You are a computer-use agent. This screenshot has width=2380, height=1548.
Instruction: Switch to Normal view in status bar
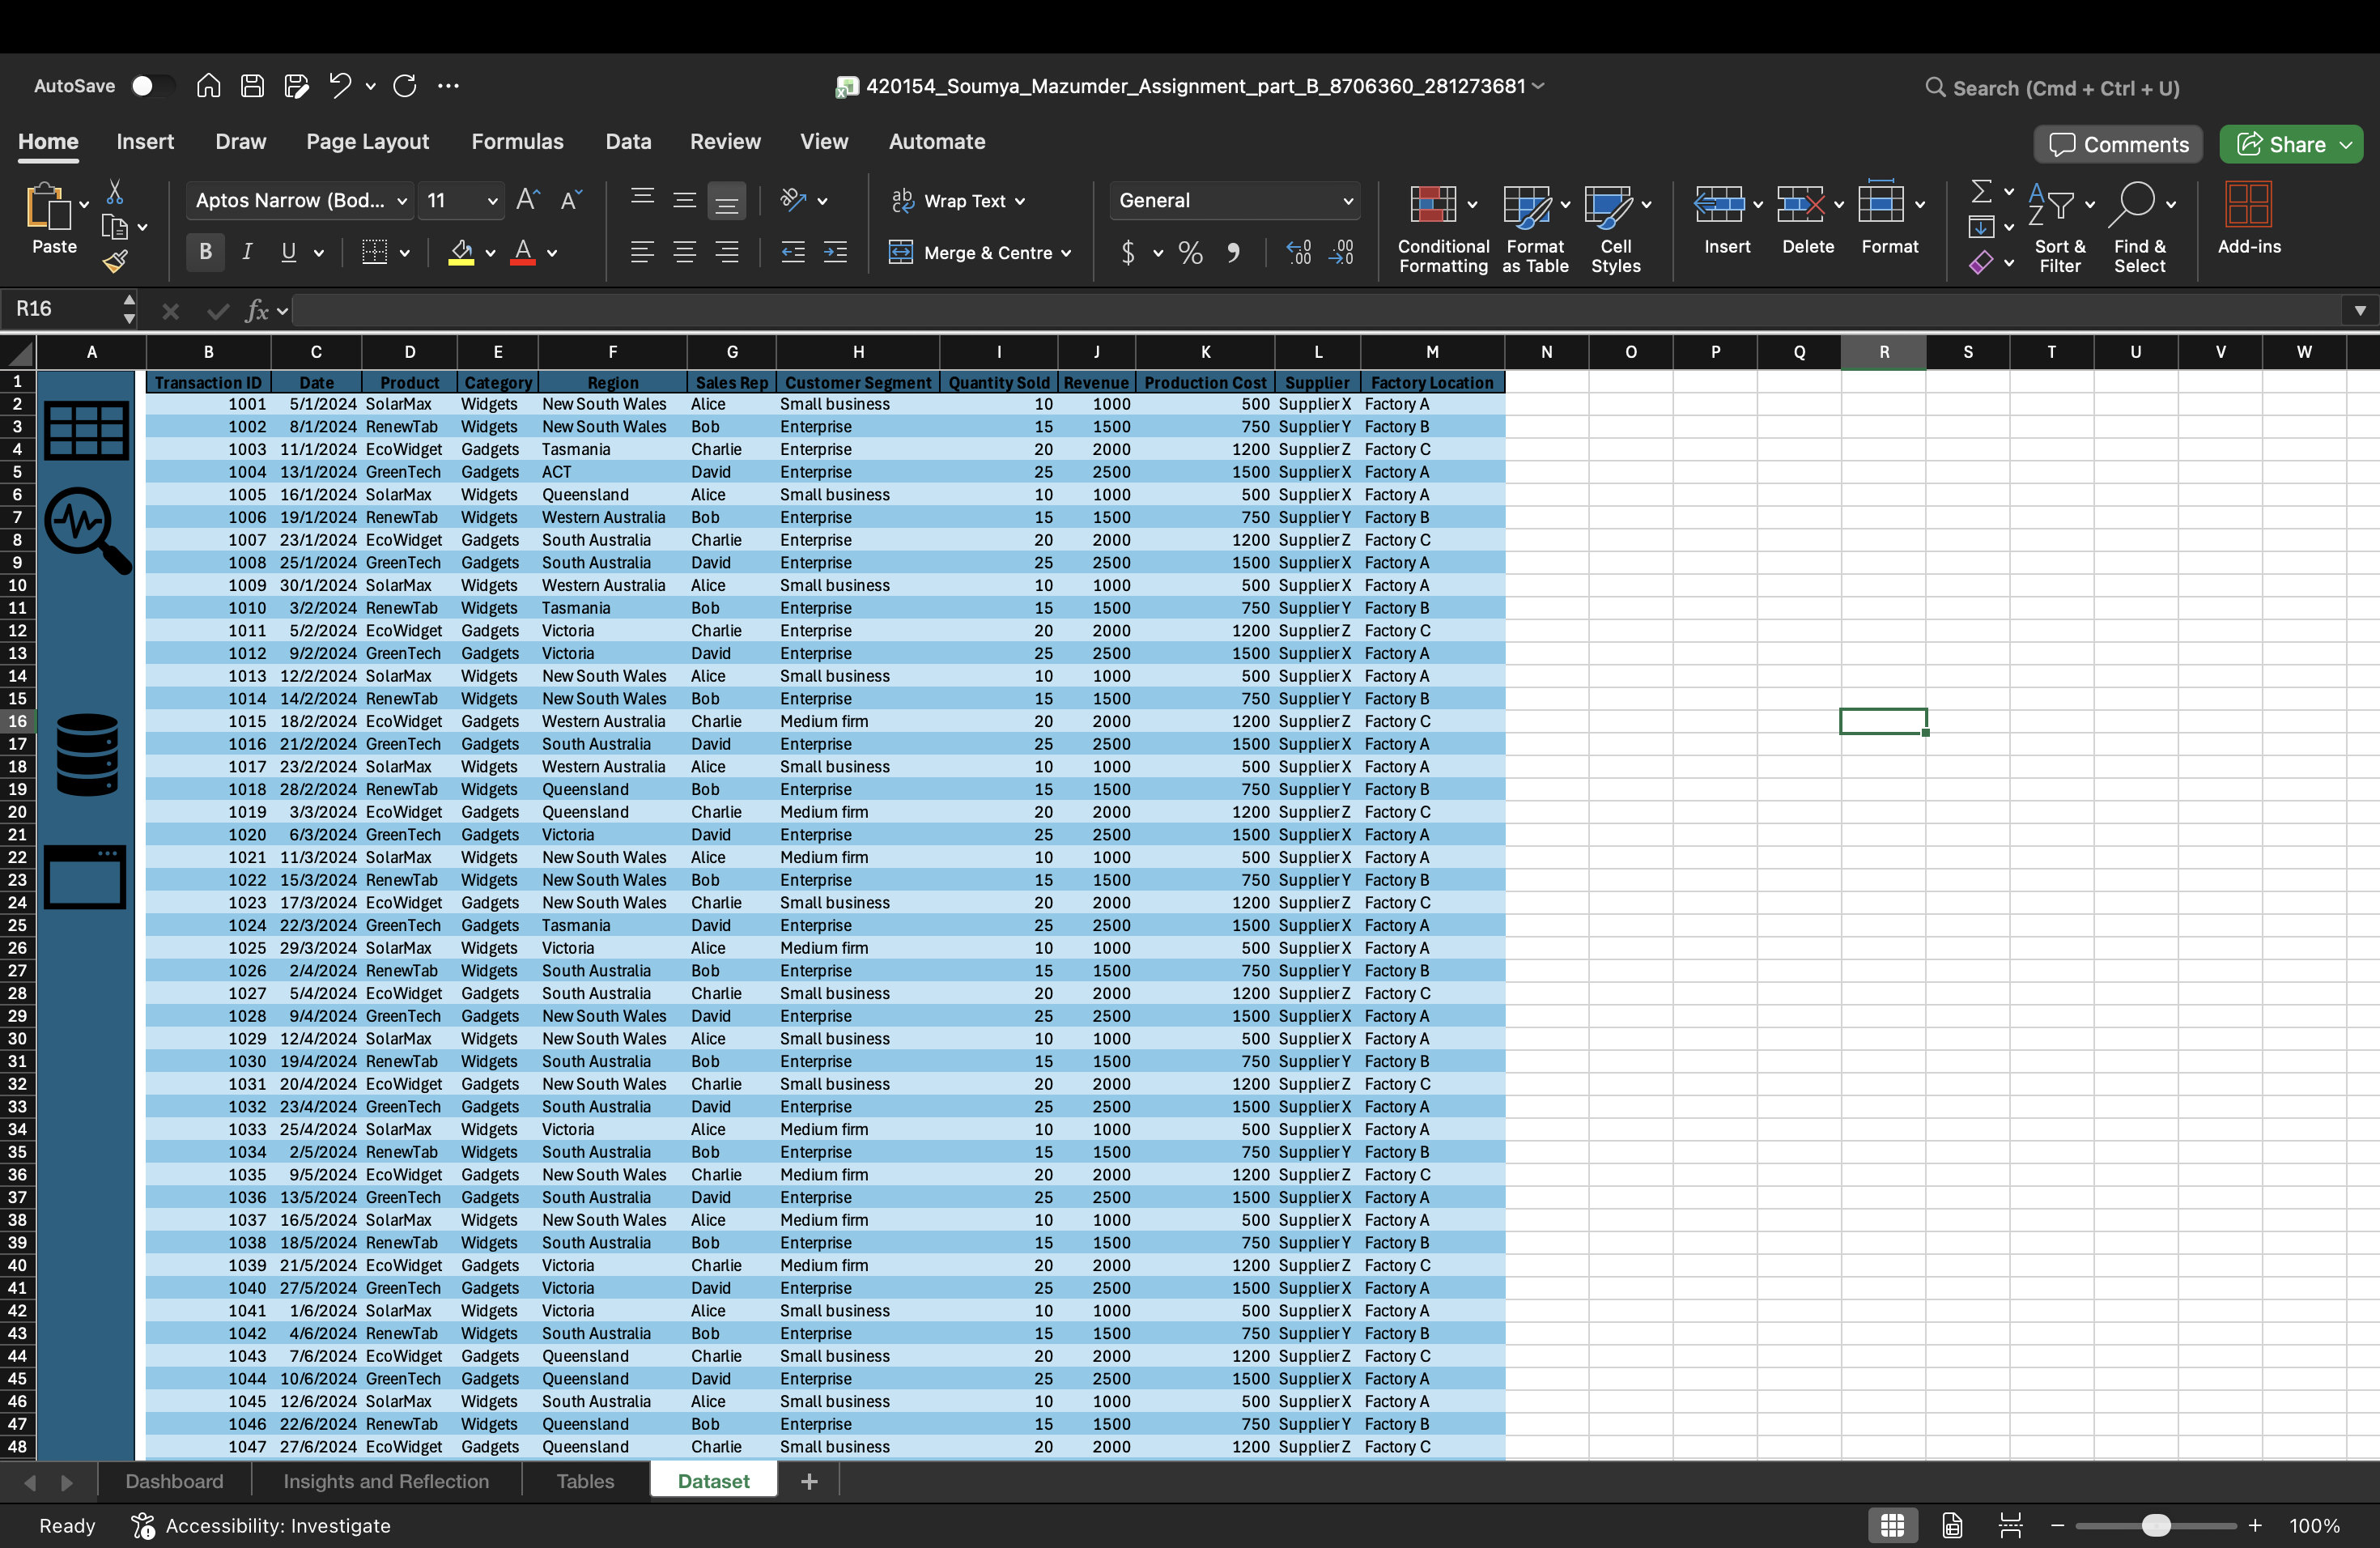(1892, 1525)
